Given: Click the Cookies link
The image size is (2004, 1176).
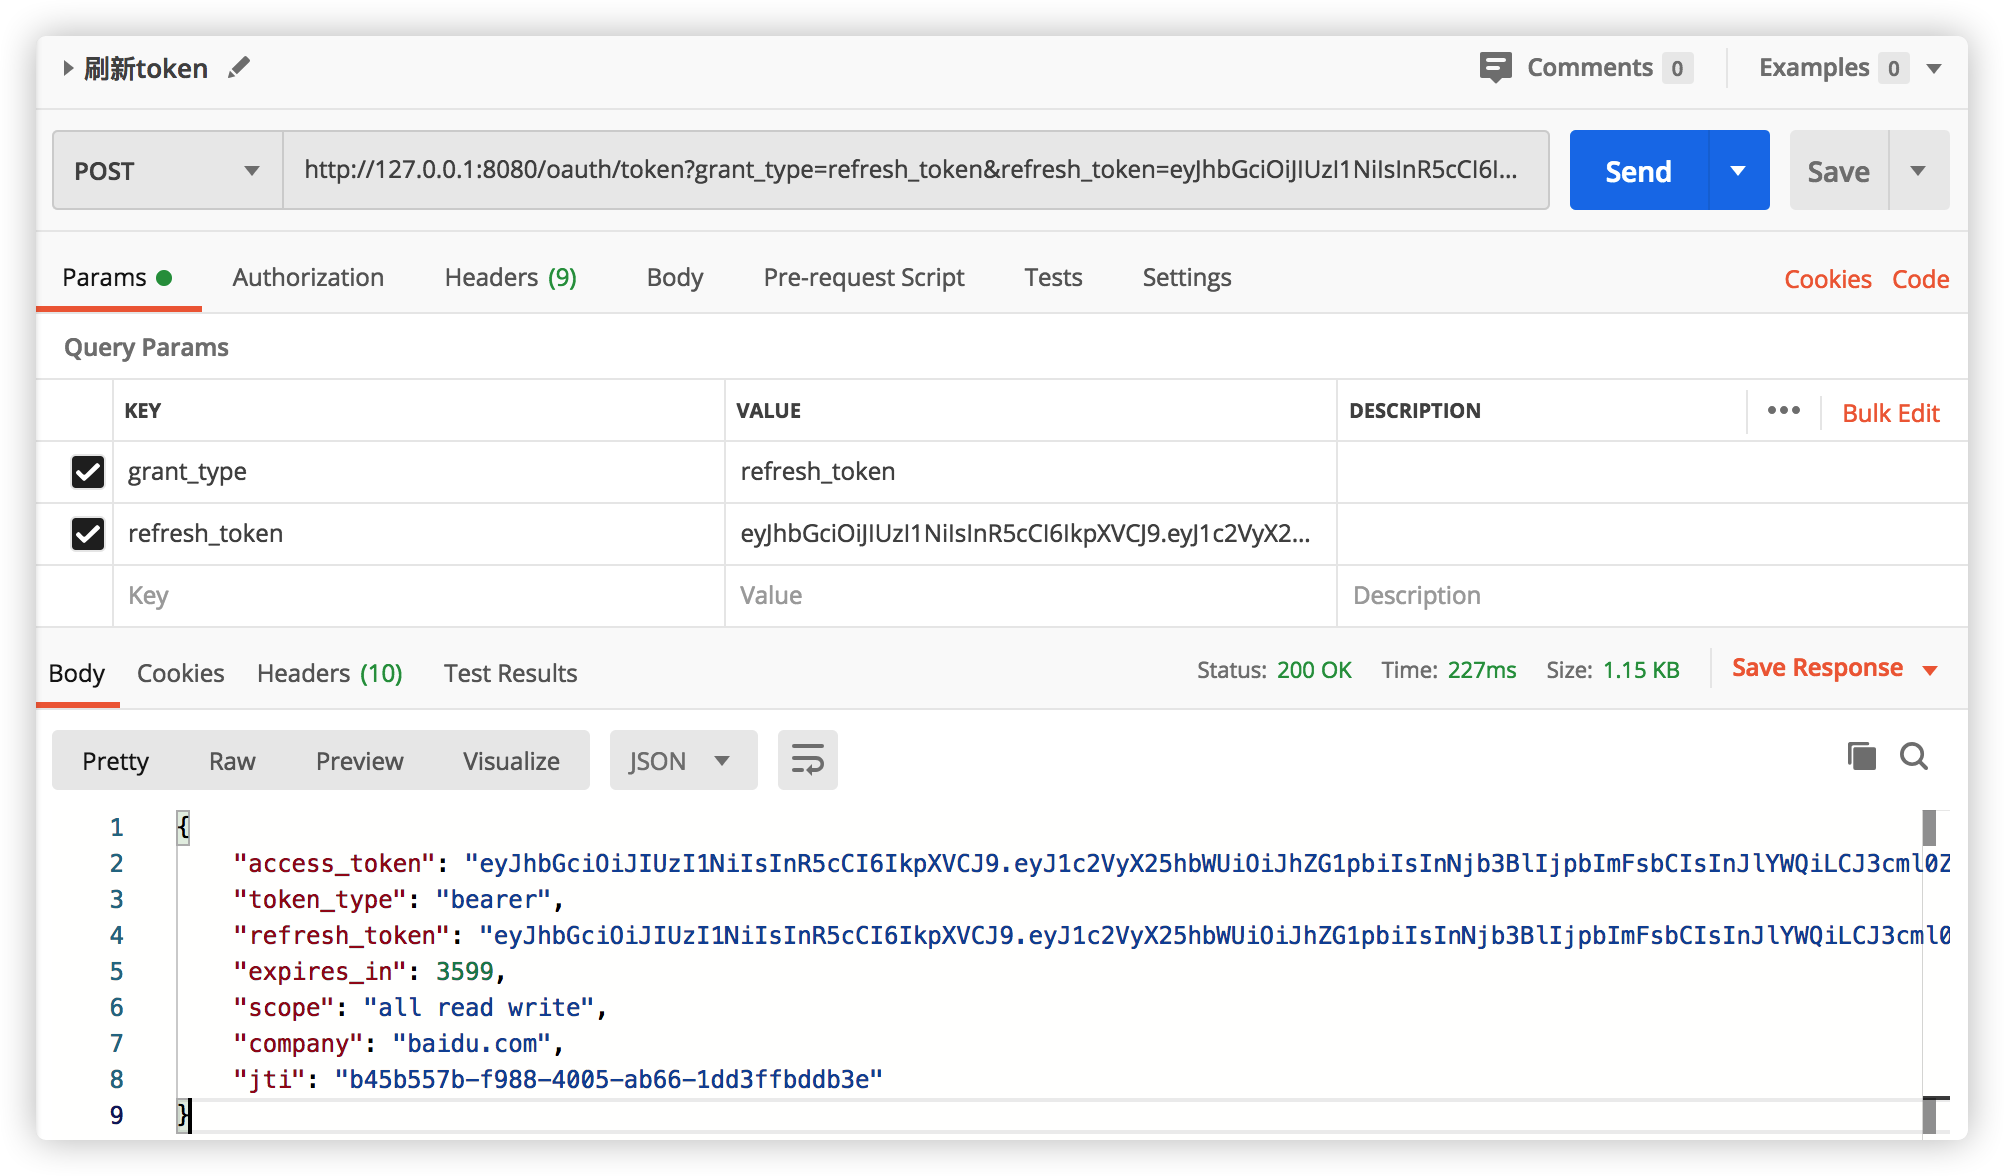Looking at the screenshot, I should [1827, 279].
